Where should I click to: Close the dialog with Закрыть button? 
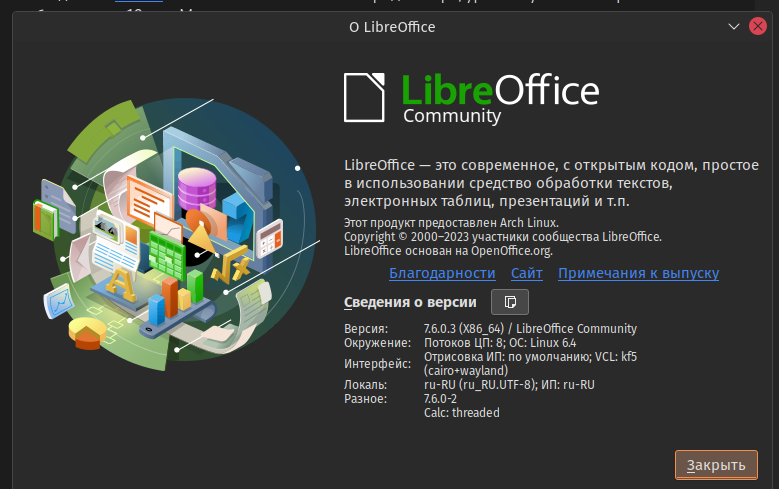tap(716, 465)
